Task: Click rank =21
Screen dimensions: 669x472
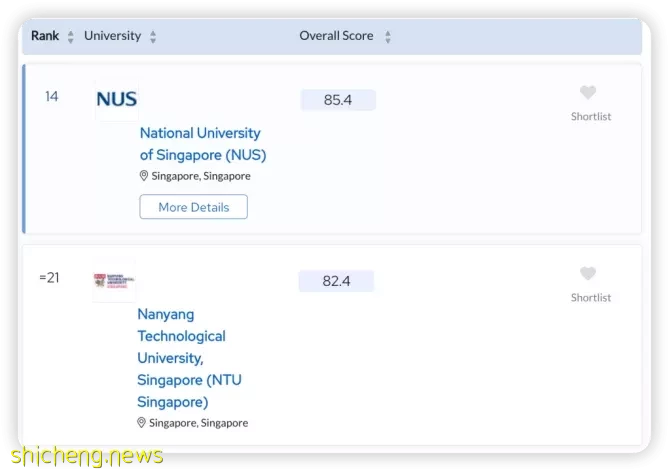Action: tap(49, 278)
